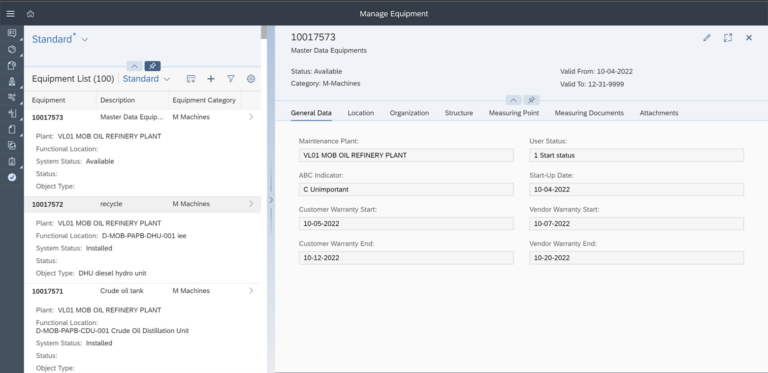Select equipment number 10017573 in the list
768x373 pixels.
(x=48, y=117)
